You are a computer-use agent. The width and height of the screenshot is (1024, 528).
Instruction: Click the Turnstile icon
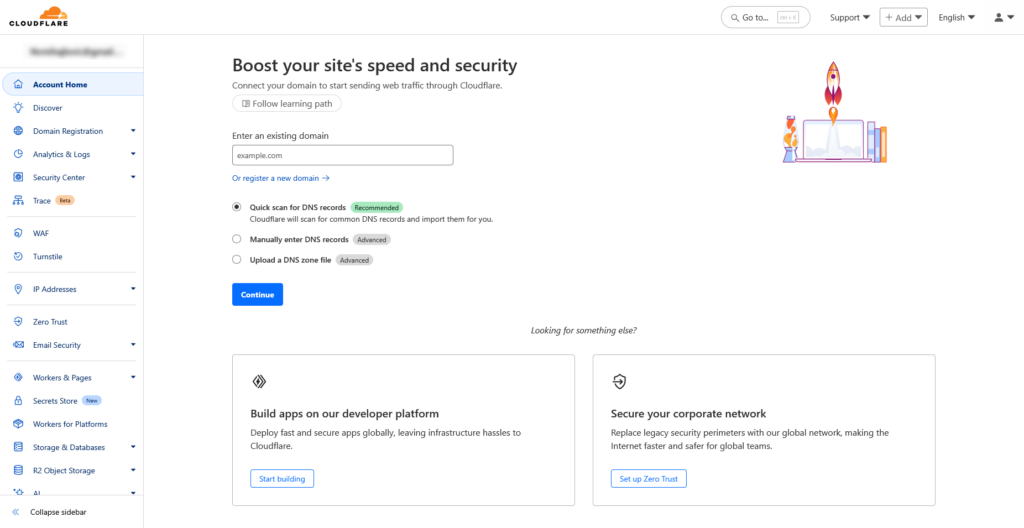tap(18, 257)
